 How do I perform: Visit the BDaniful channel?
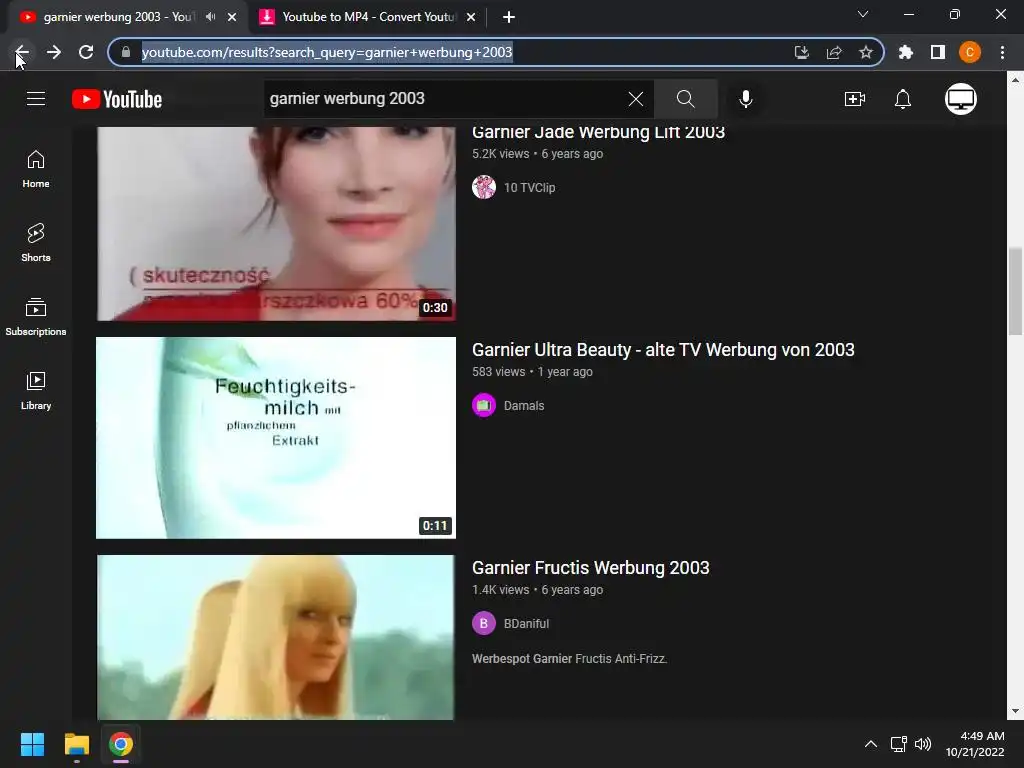[x=526, y=624]
